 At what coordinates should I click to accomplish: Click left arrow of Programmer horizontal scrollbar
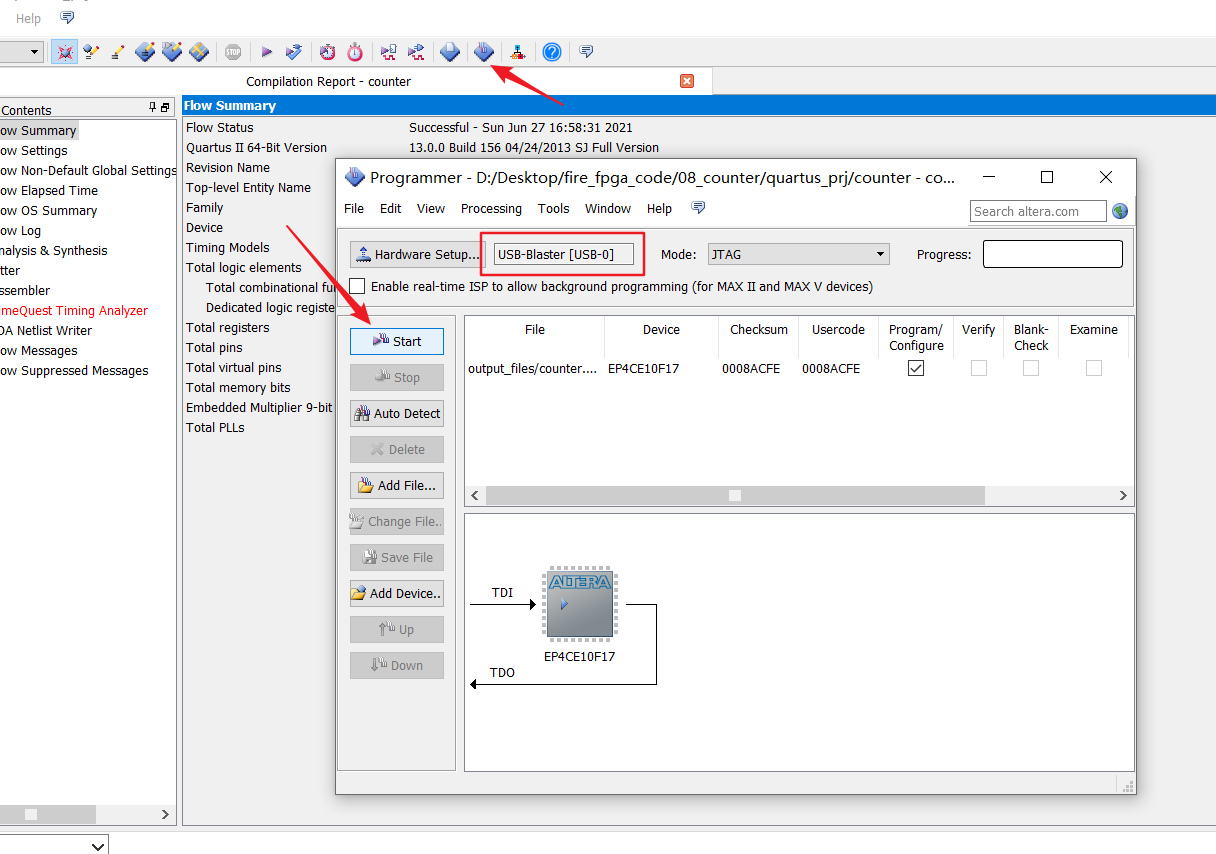pyautogui.click(x=475, y=495)
